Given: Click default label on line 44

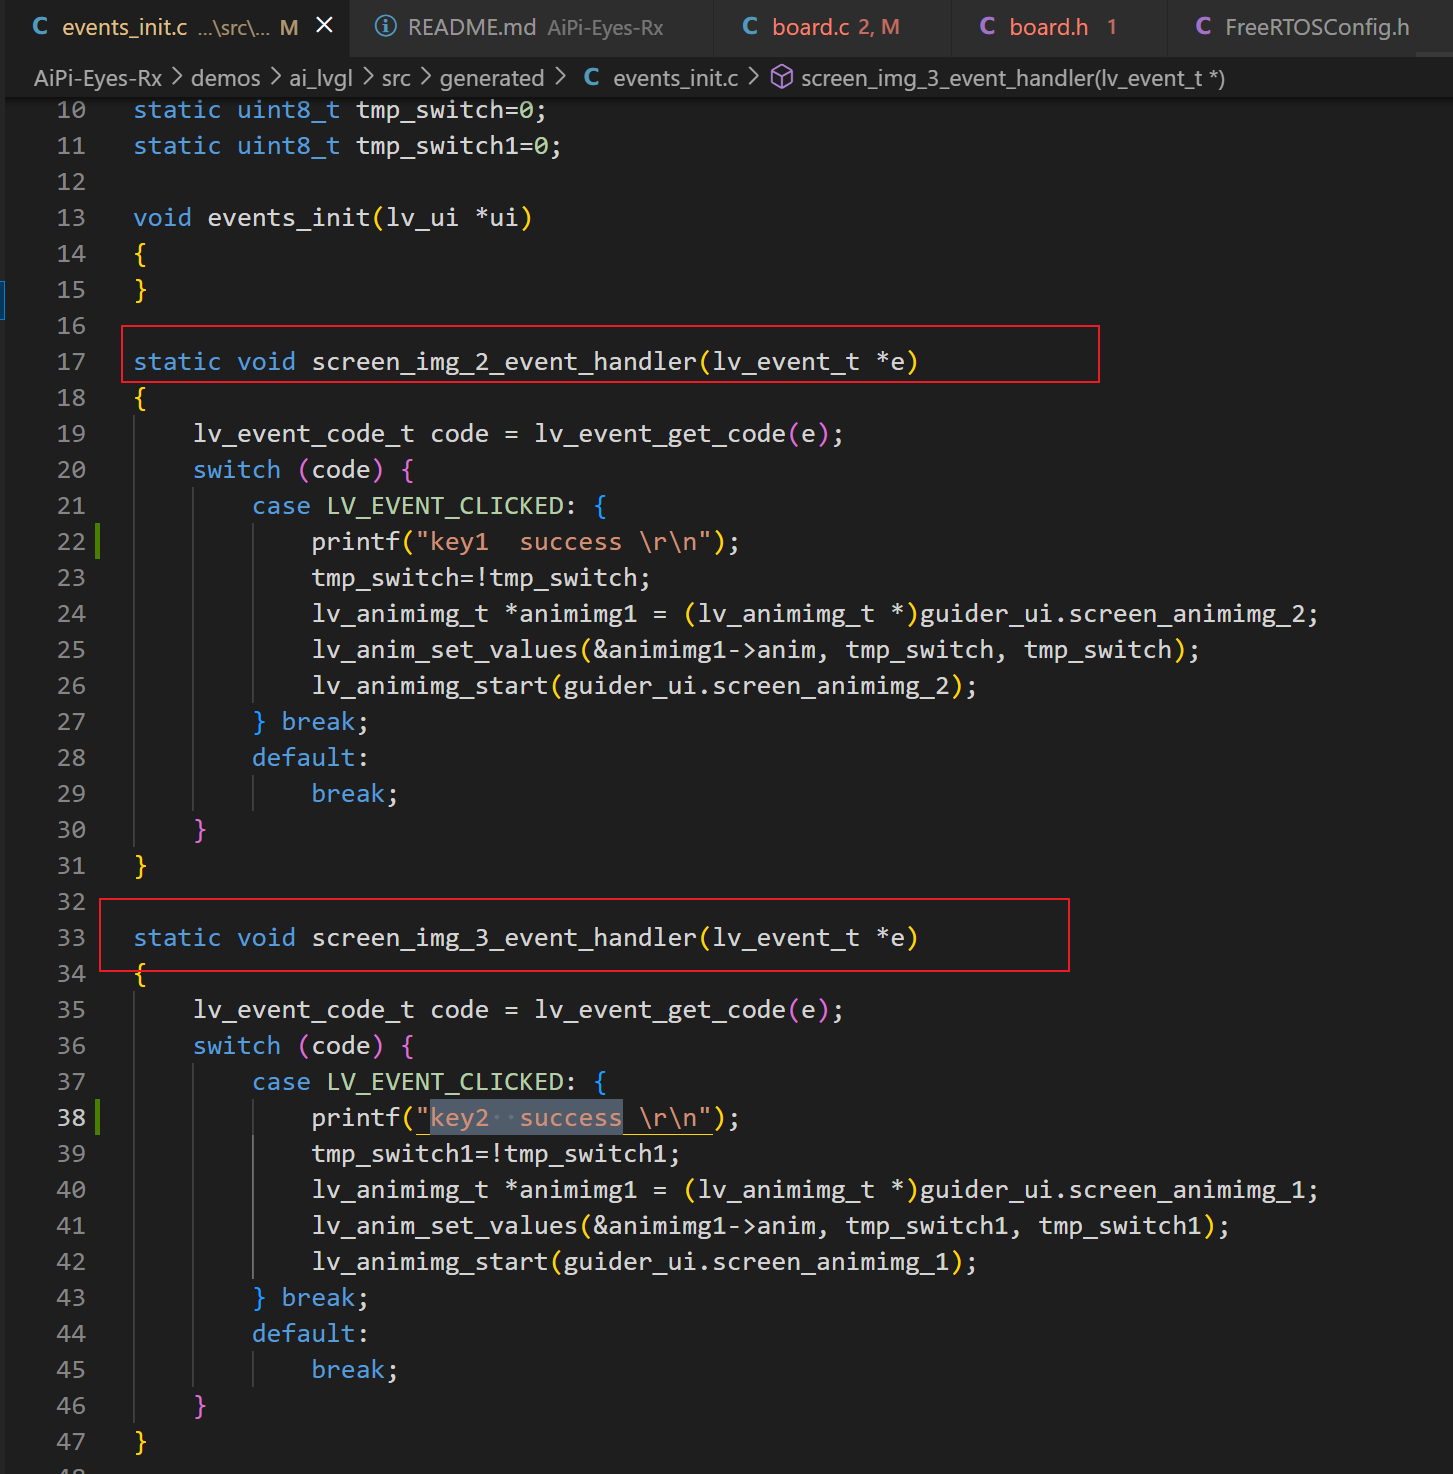Looking at the screenshot, I should tap(310, 1334).
